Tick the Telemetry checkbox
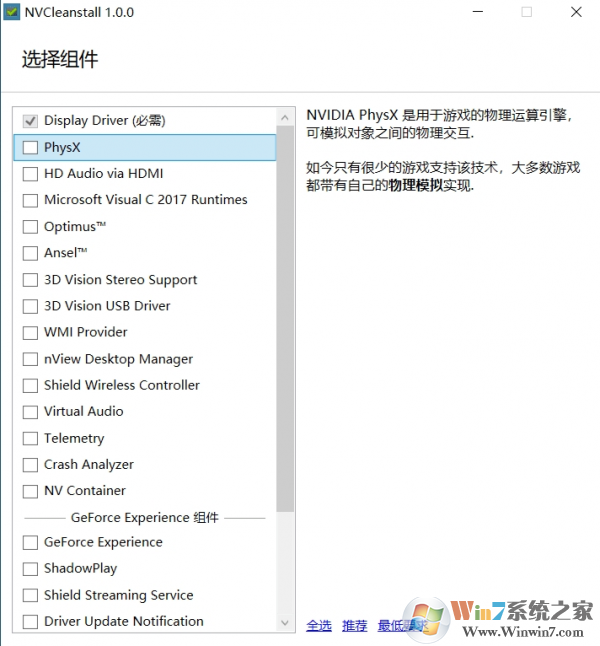Viewport: 600px width, 646px height. [x=30, y=438]
